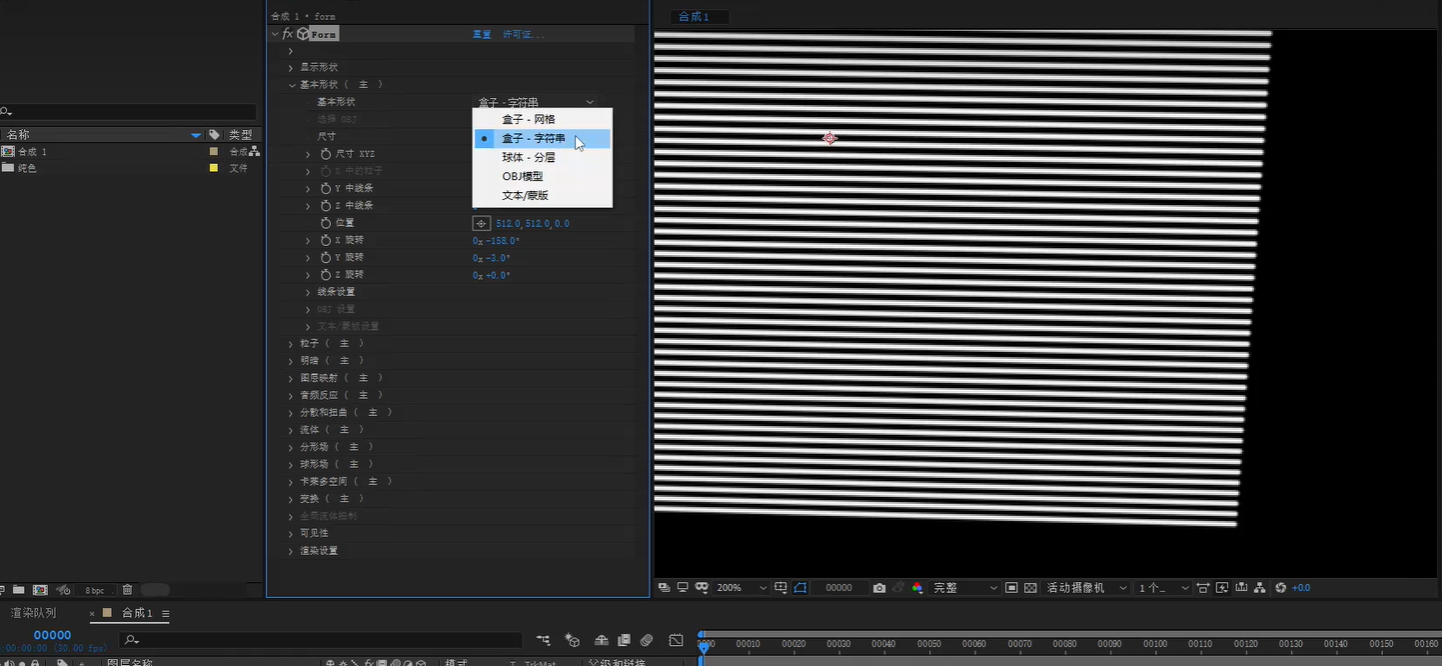Toggle the transparency grid button
Screen dimensions: 1442x666
(x=1030, y=588)
